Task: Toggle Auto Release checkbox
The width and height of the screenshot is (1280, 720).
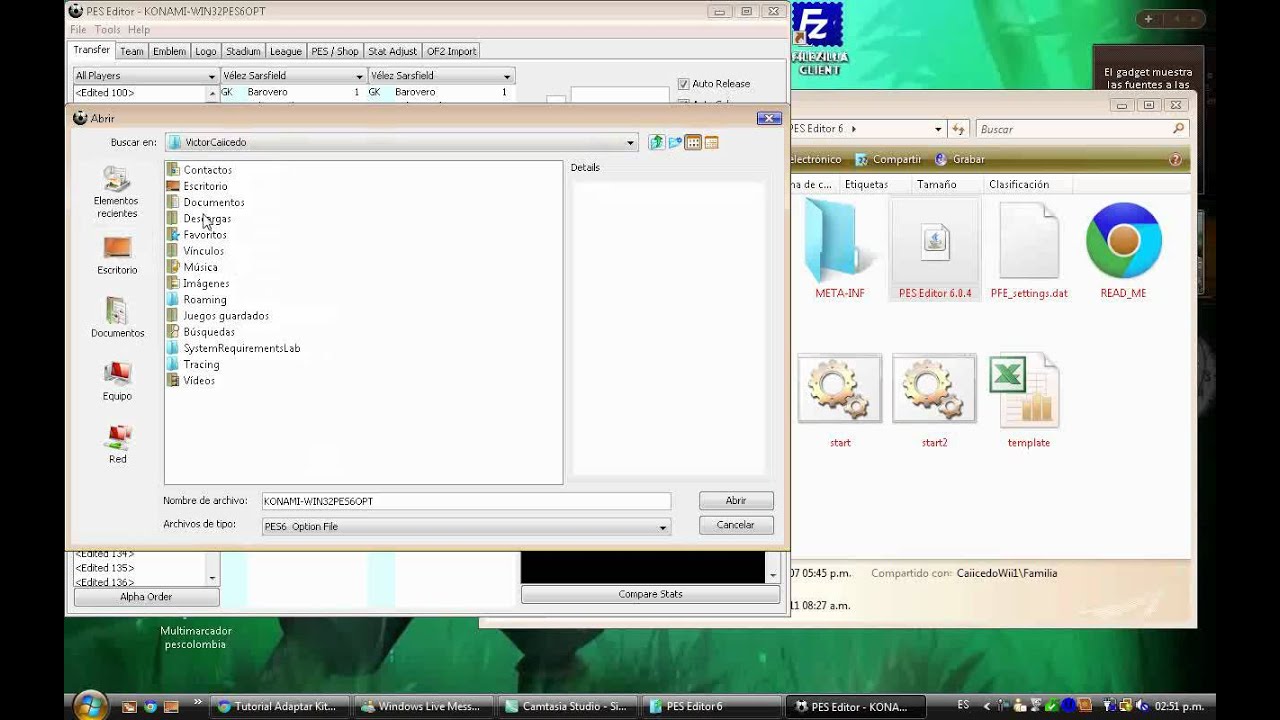Action: pyautogui.click(x=684, y=84)
